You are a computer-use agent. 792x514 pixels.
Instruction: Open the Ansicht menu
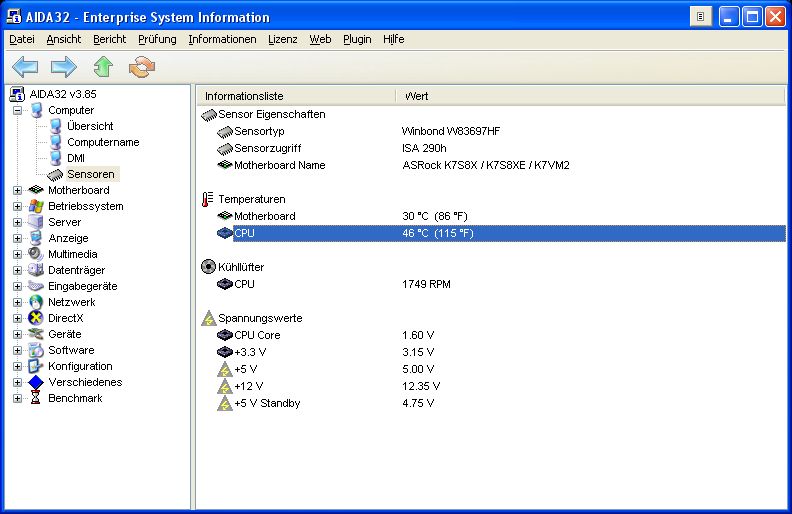coord(64,39)
